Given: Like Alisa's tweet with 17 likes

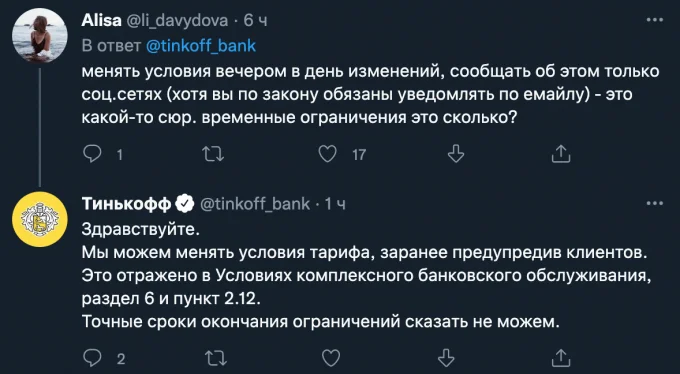Looking at the screenshot, I should coord(327,154).
